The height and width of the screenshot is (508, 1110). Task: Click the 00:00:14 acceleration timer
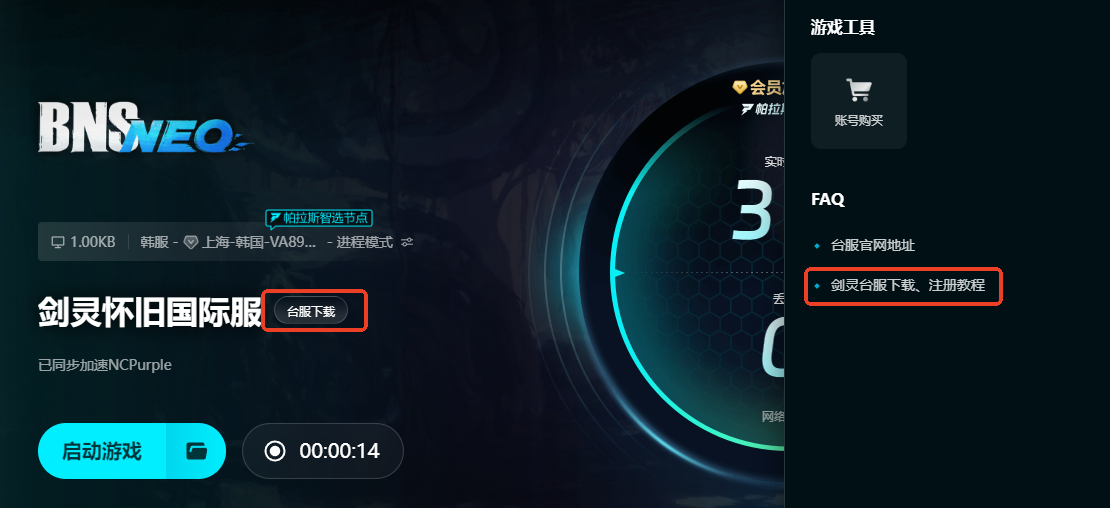(x=339, y=451)
